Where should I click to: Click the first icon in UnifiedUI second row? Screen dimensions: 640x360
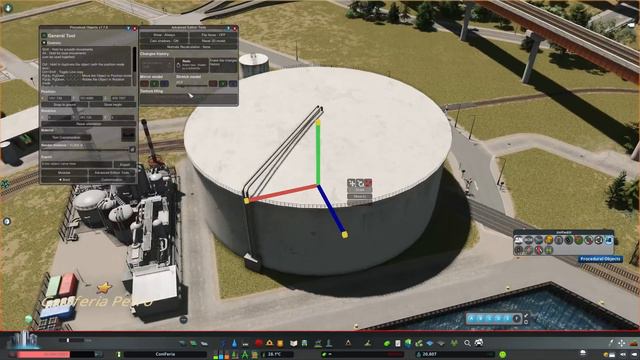click(x=519, y=251)
